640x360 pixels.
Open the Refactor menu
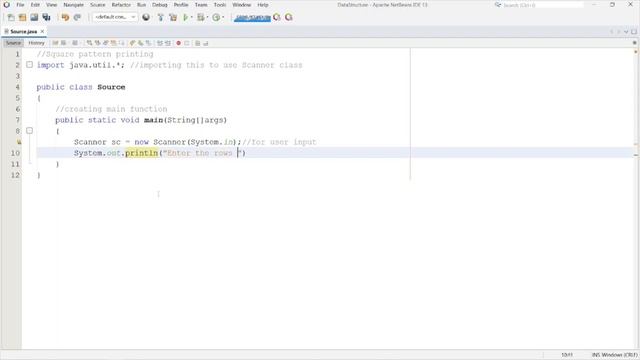121,5
